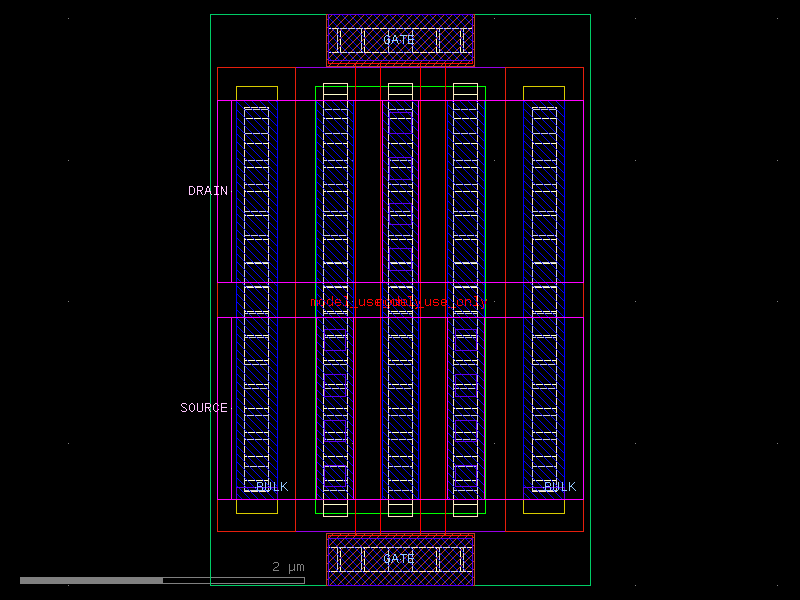The width and height of the screenshot is (800, 600).
Task: Click the yellow contact box above left BULK
Action: point(255,90)
